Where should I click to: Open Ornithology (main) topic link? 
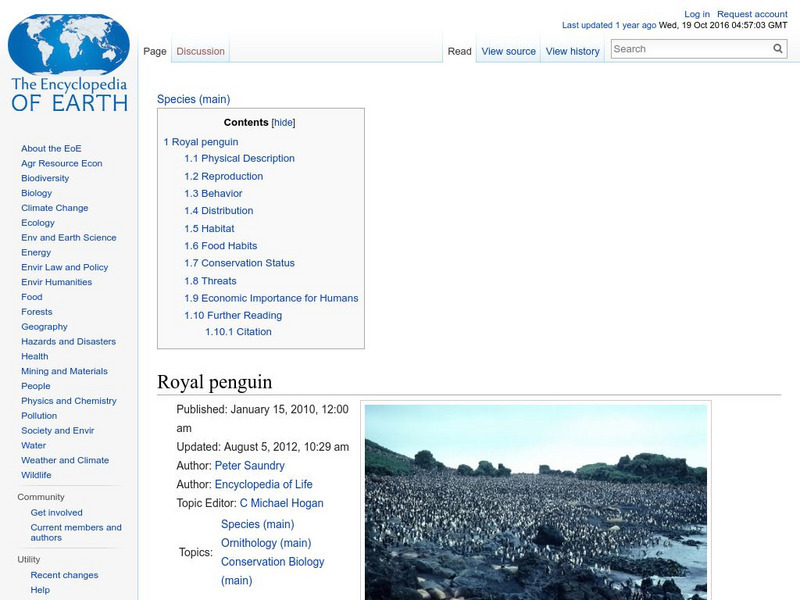point(266,543)
